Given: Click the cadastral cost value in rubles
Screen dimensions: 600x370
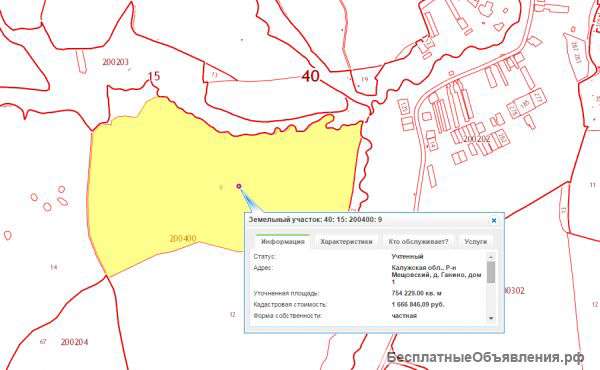Looking at the screenshot, I should click(x=418, y=305).
